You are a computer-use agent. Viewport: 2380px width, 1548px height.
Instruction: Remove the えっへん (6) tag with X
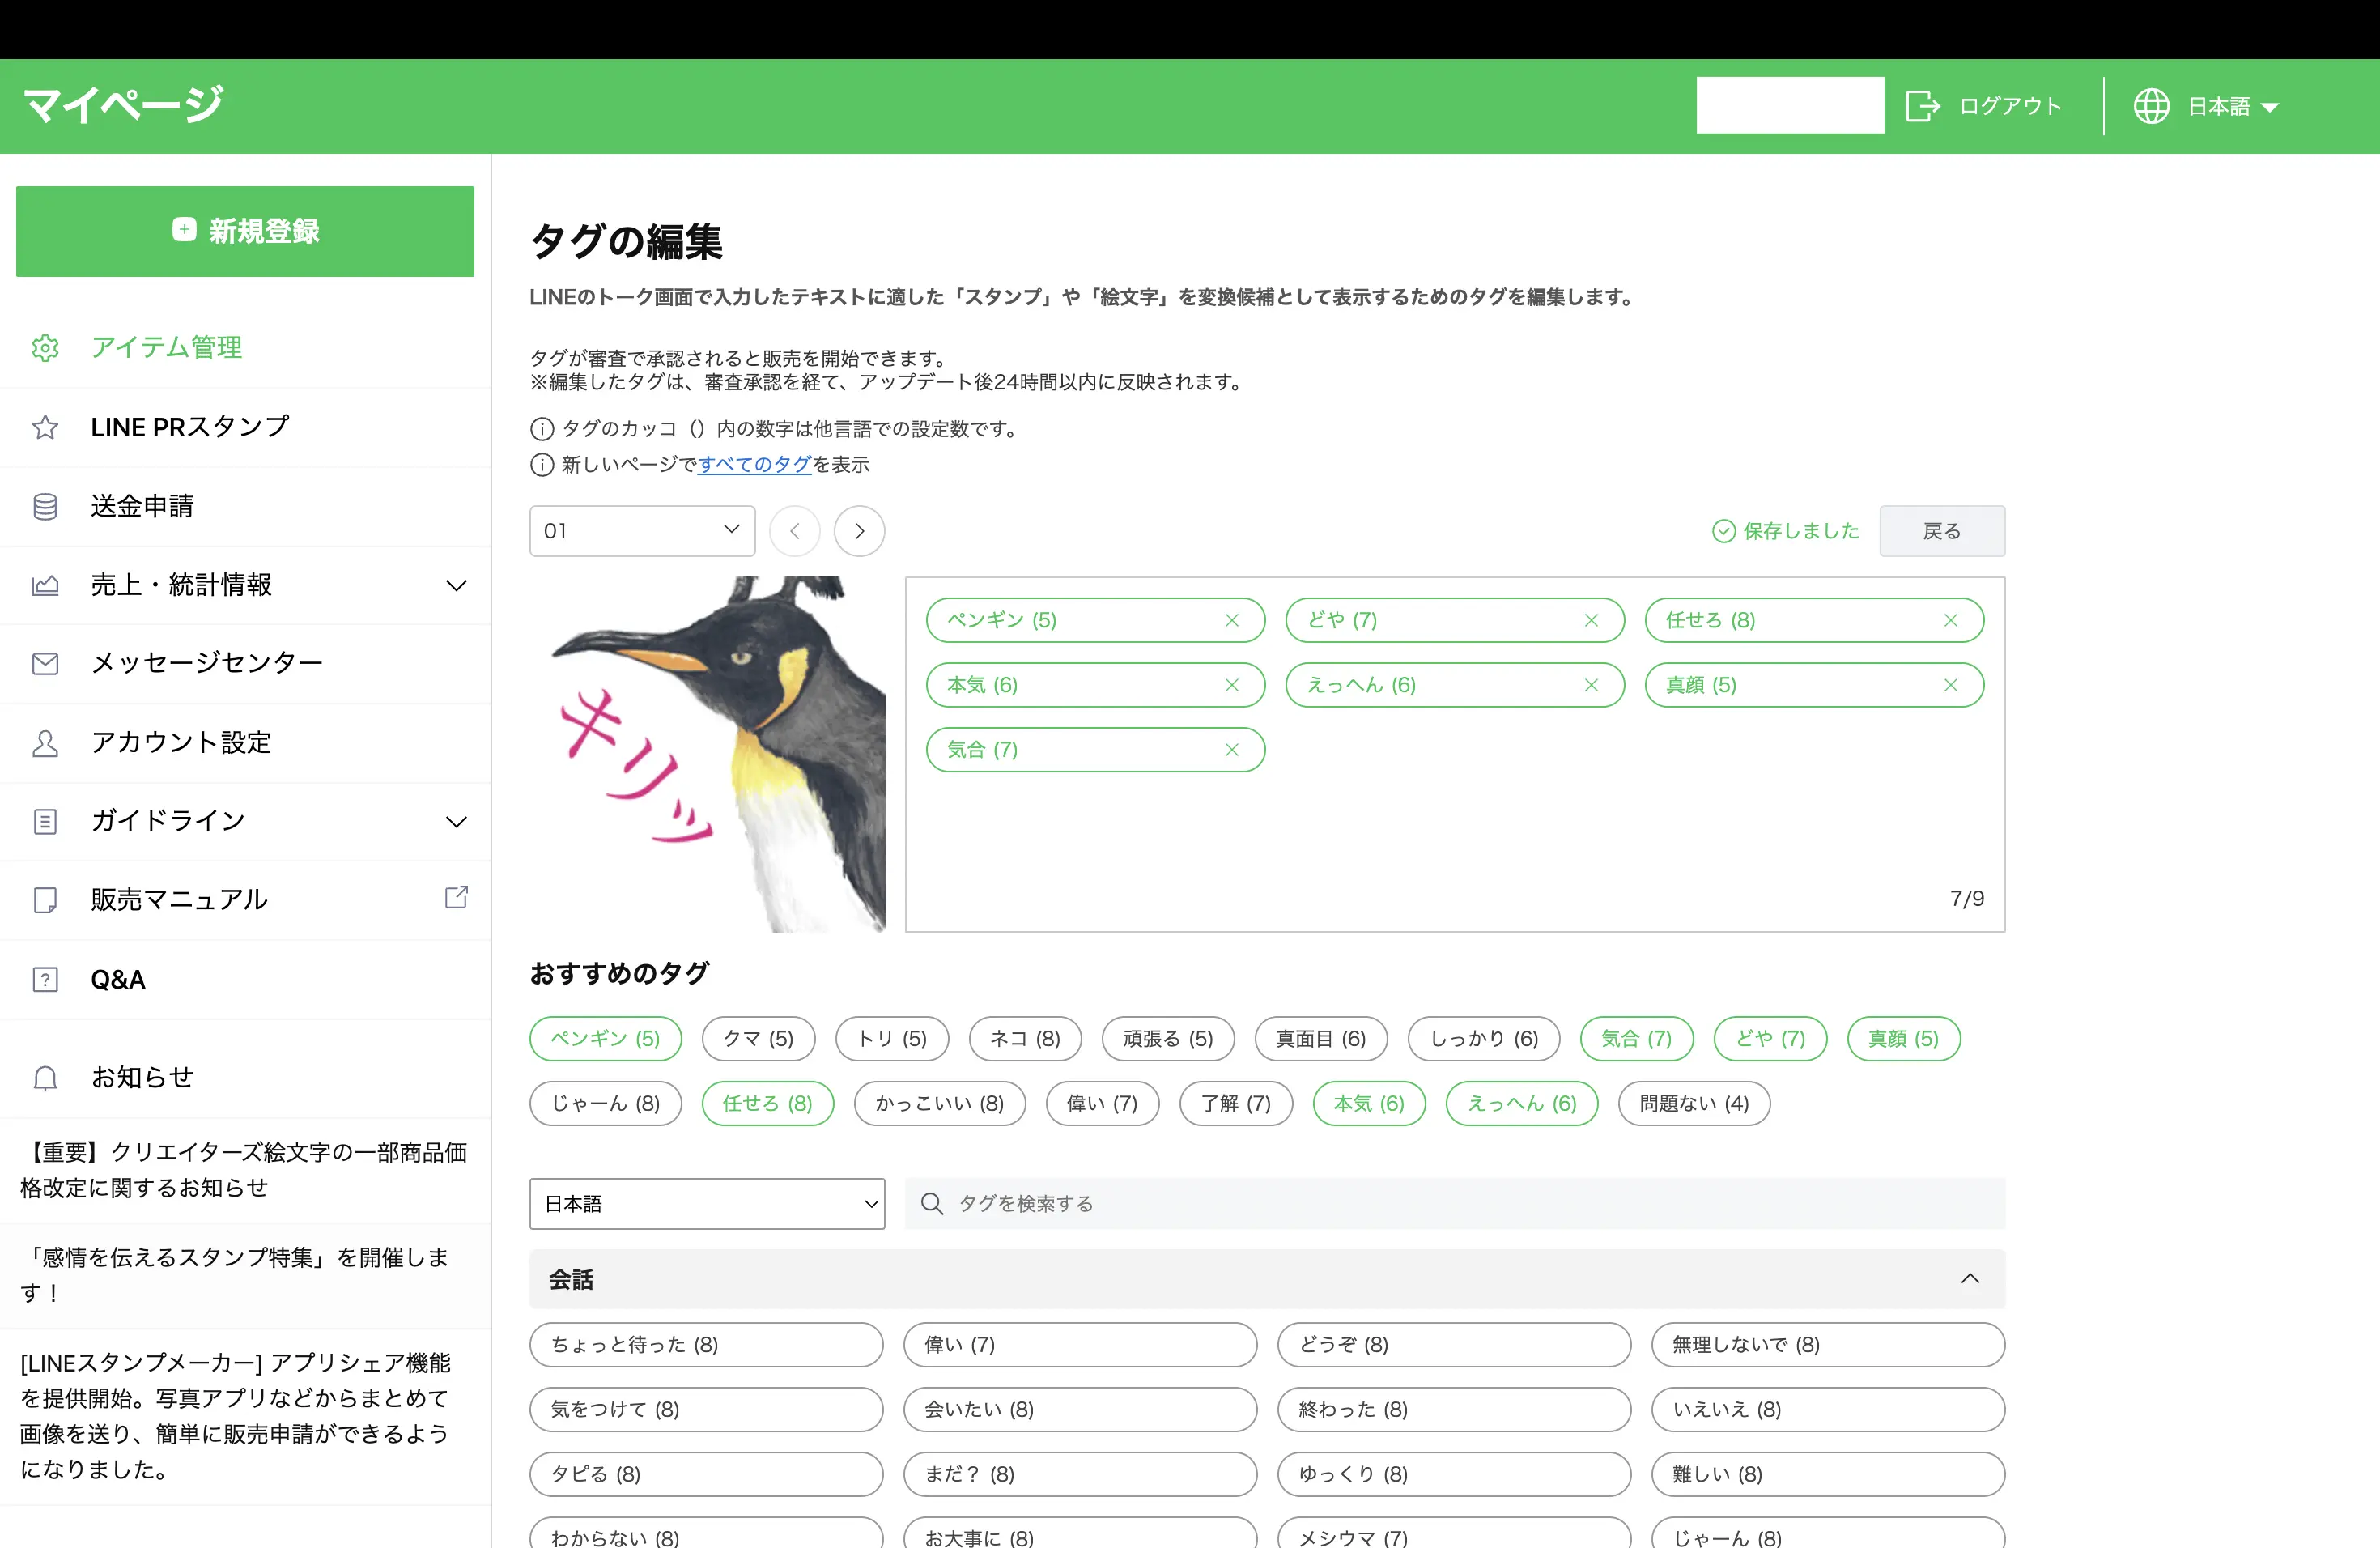coord(1591,685)
